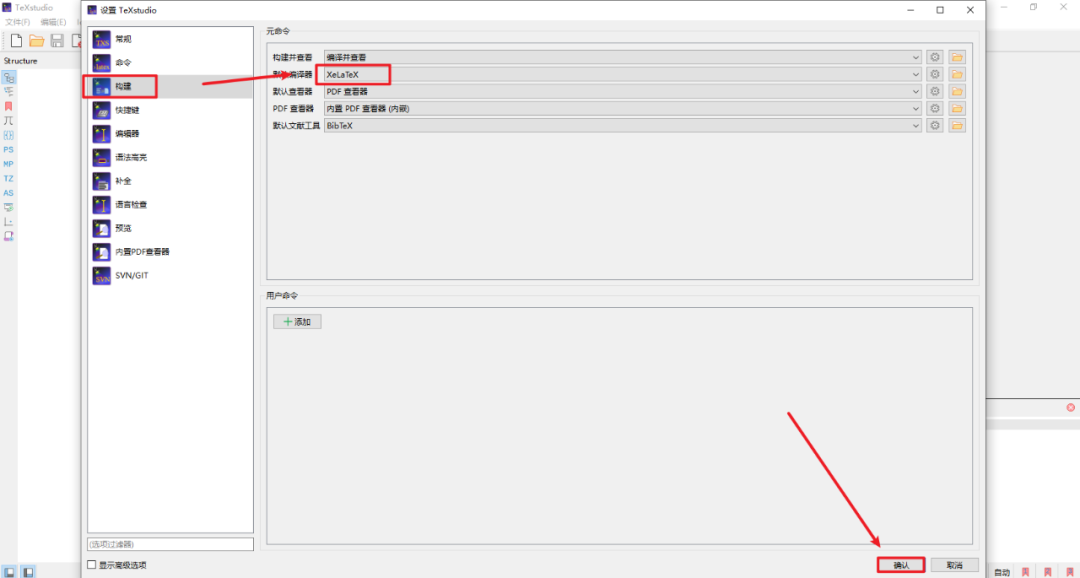Click the 确认 (OK) button
The height and width of the screenshot is (578, 1080).
(900, 565)
